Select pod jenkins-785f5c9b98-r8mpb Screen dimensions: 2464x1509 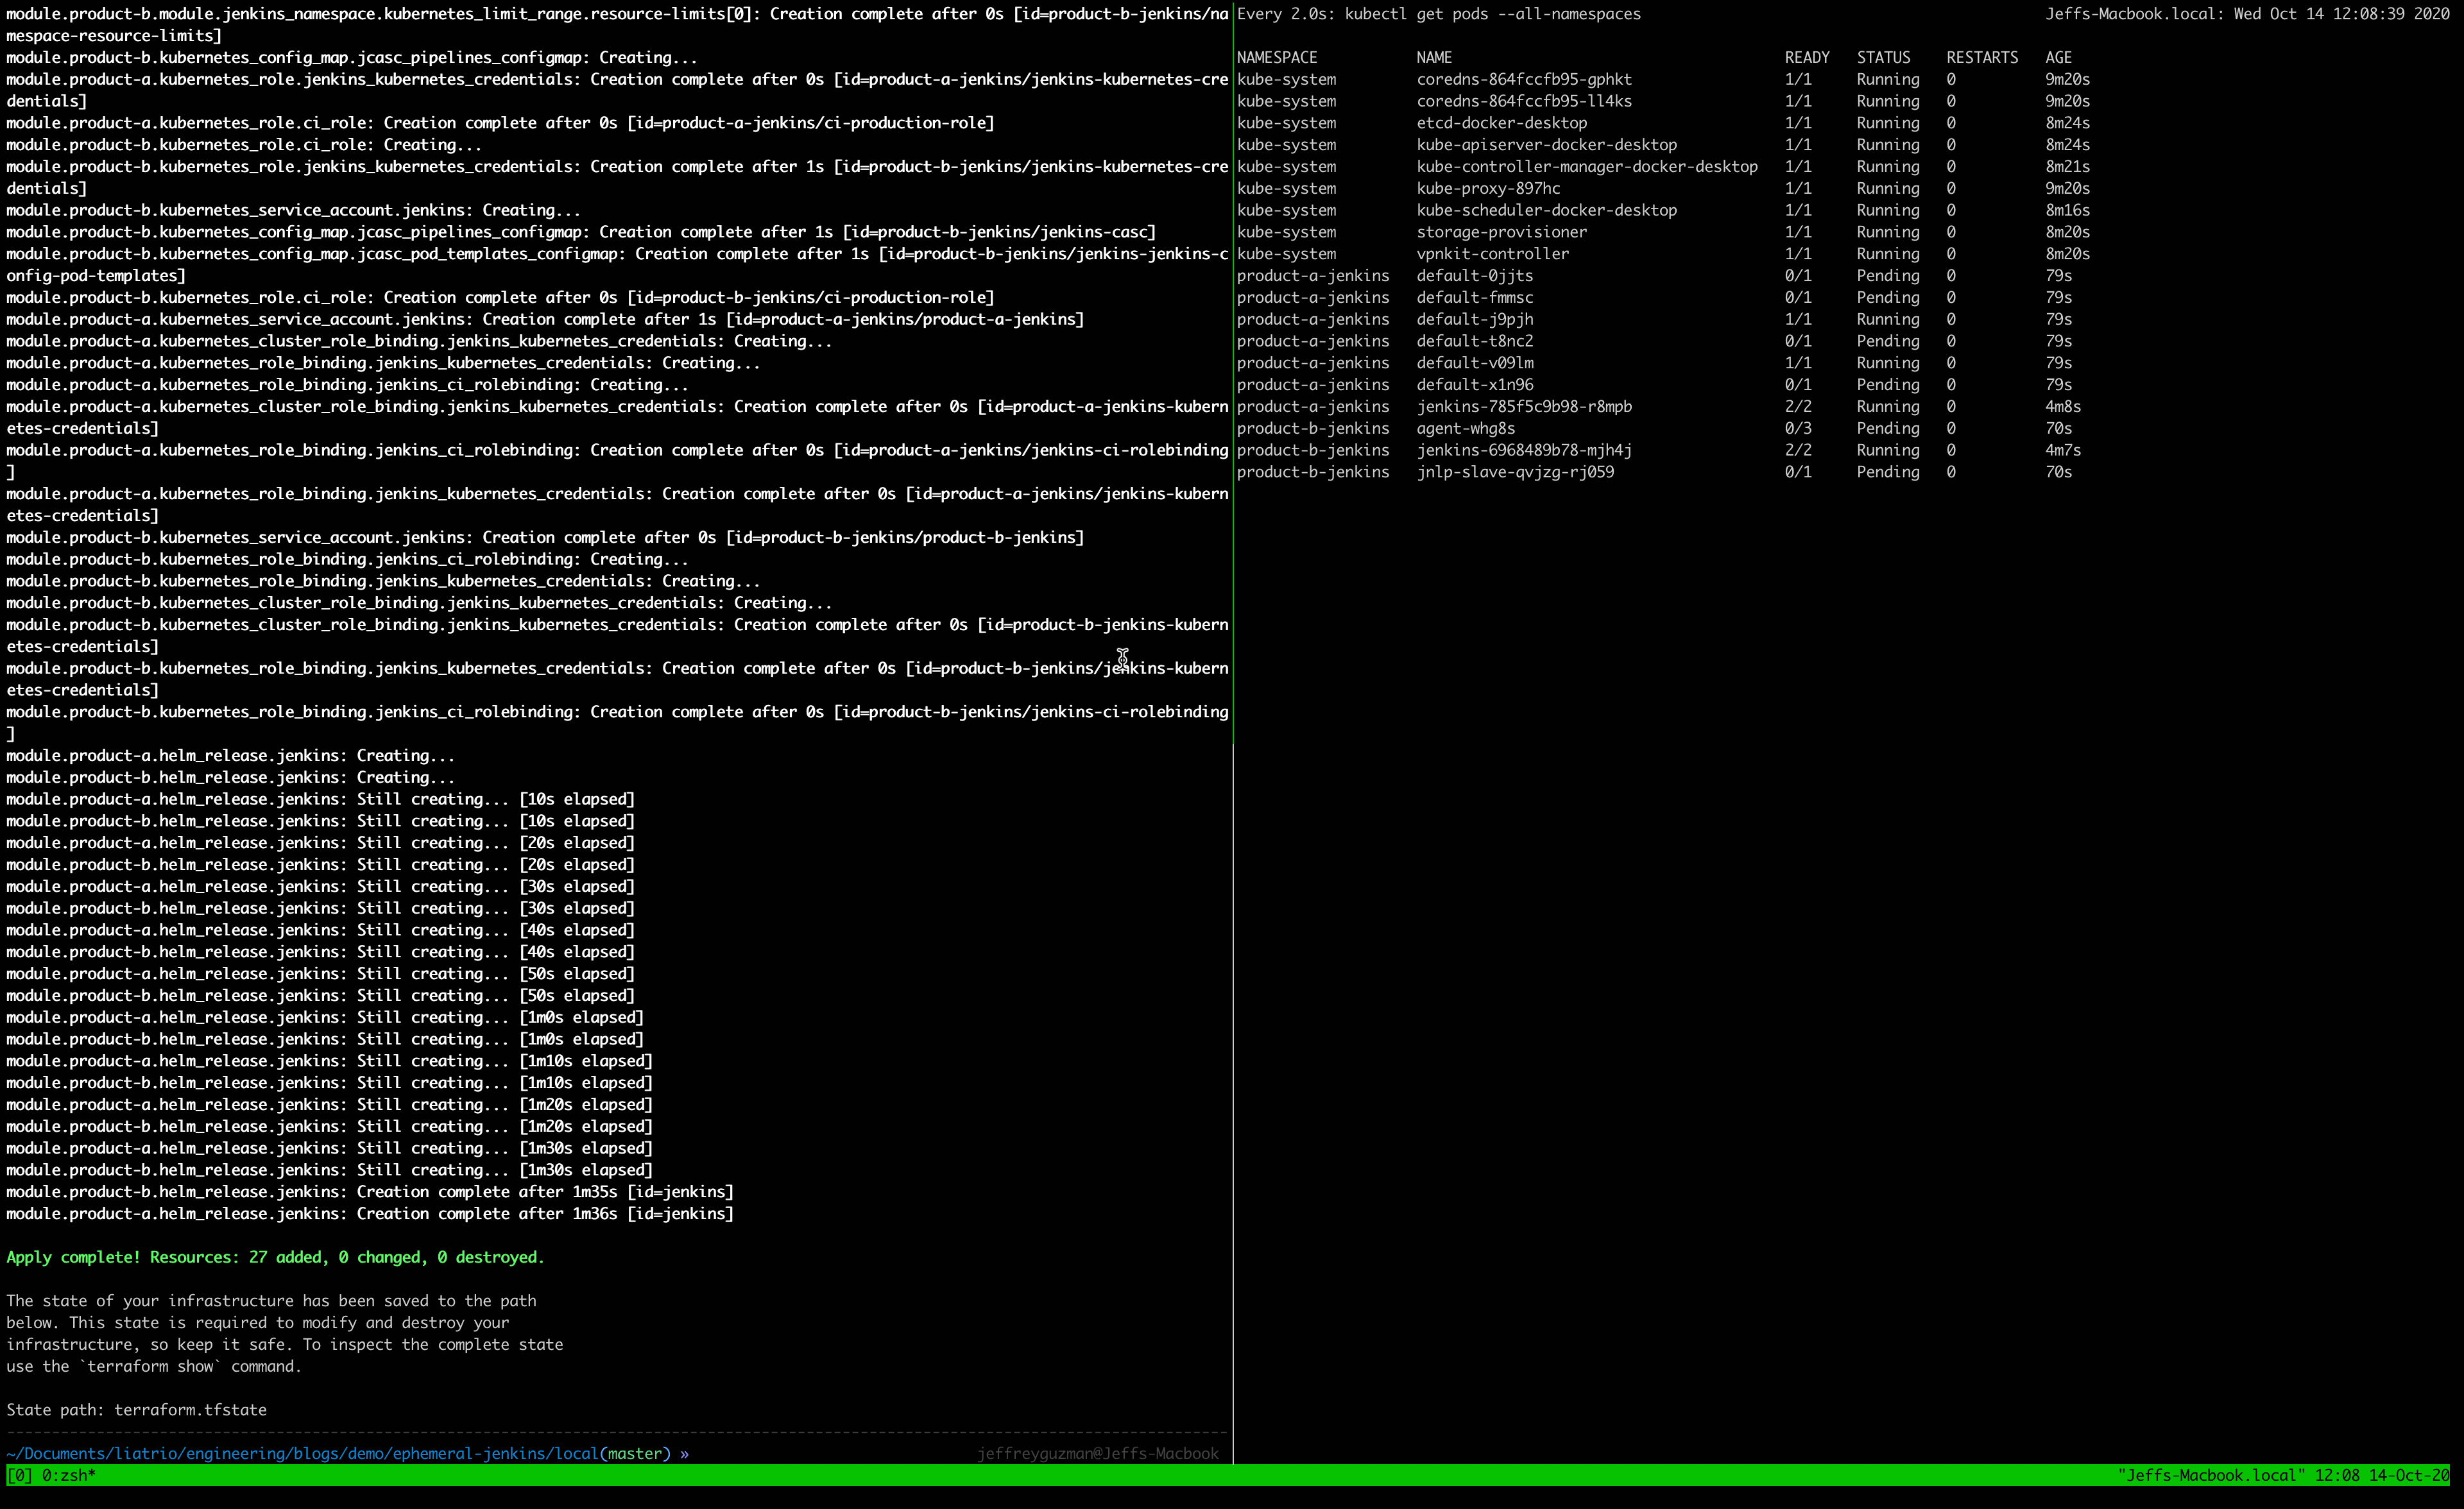click(1523, 407)
